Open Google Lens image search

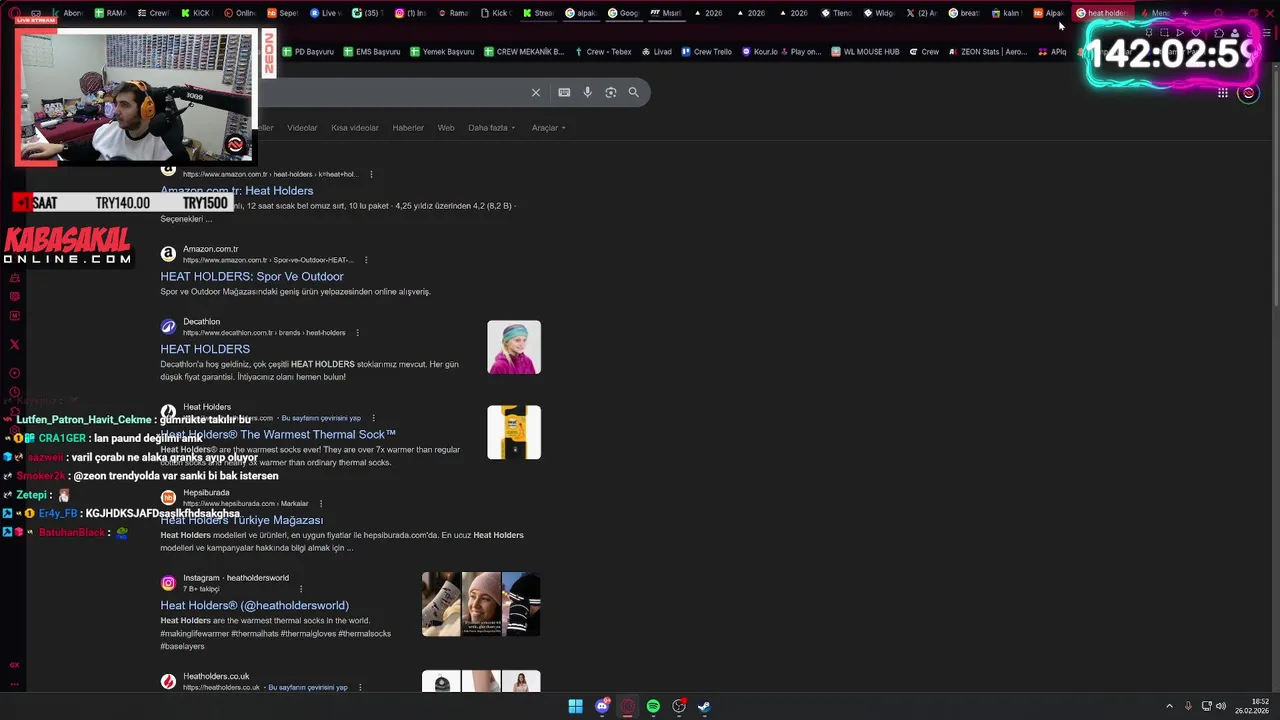tap(611, 92)
